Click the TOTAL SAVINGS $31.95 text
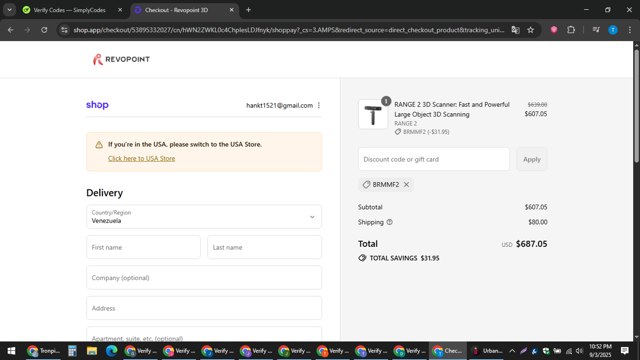The height and width of the screenshot is (360, 640). (x=404, y=258)
